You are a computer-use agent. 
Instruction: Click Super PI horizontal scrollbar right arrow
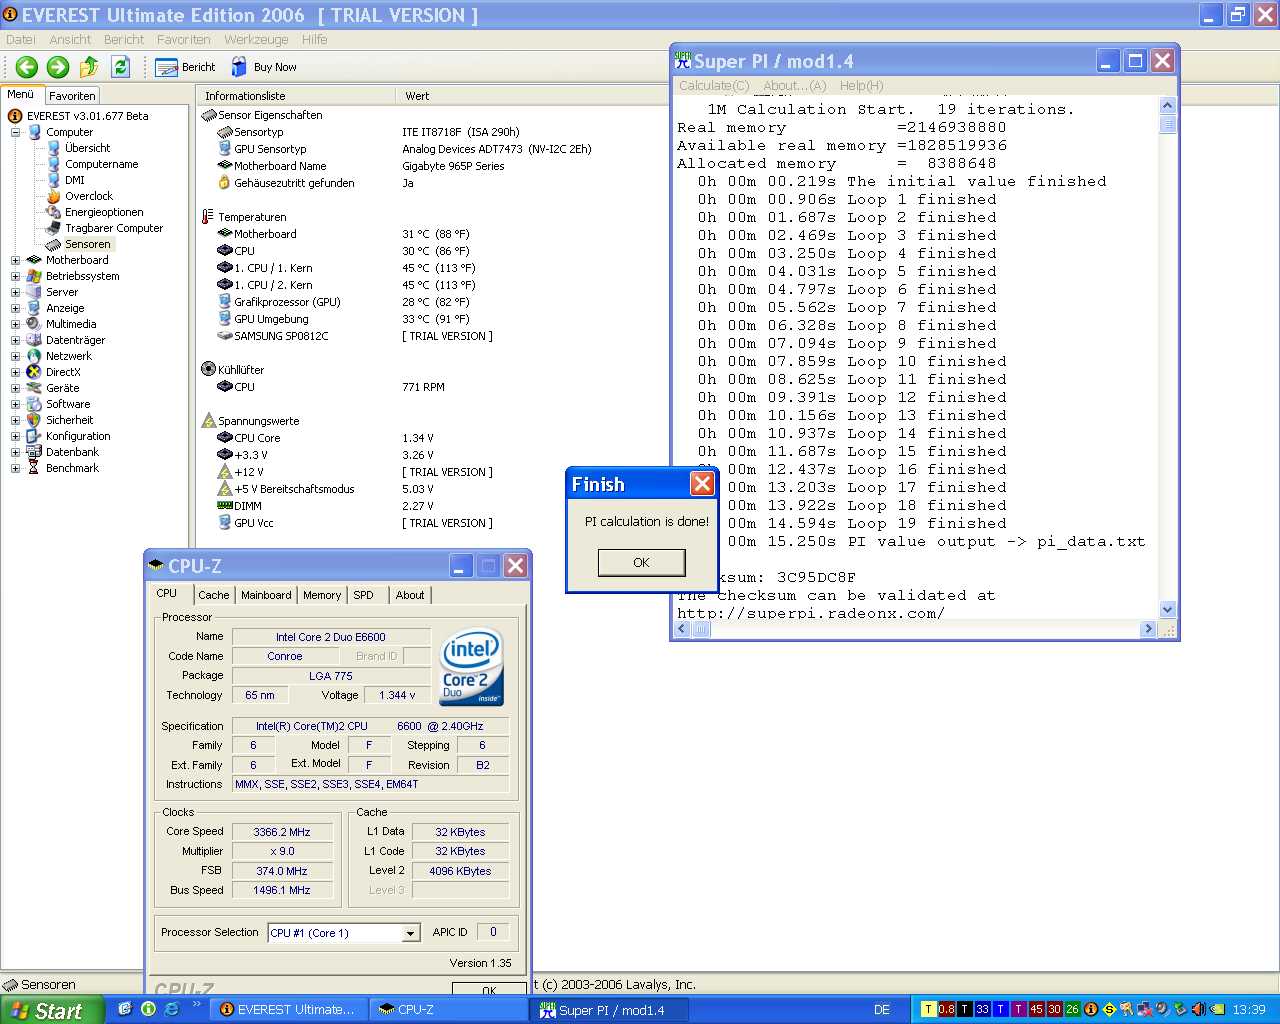[x=1148, y=629]
